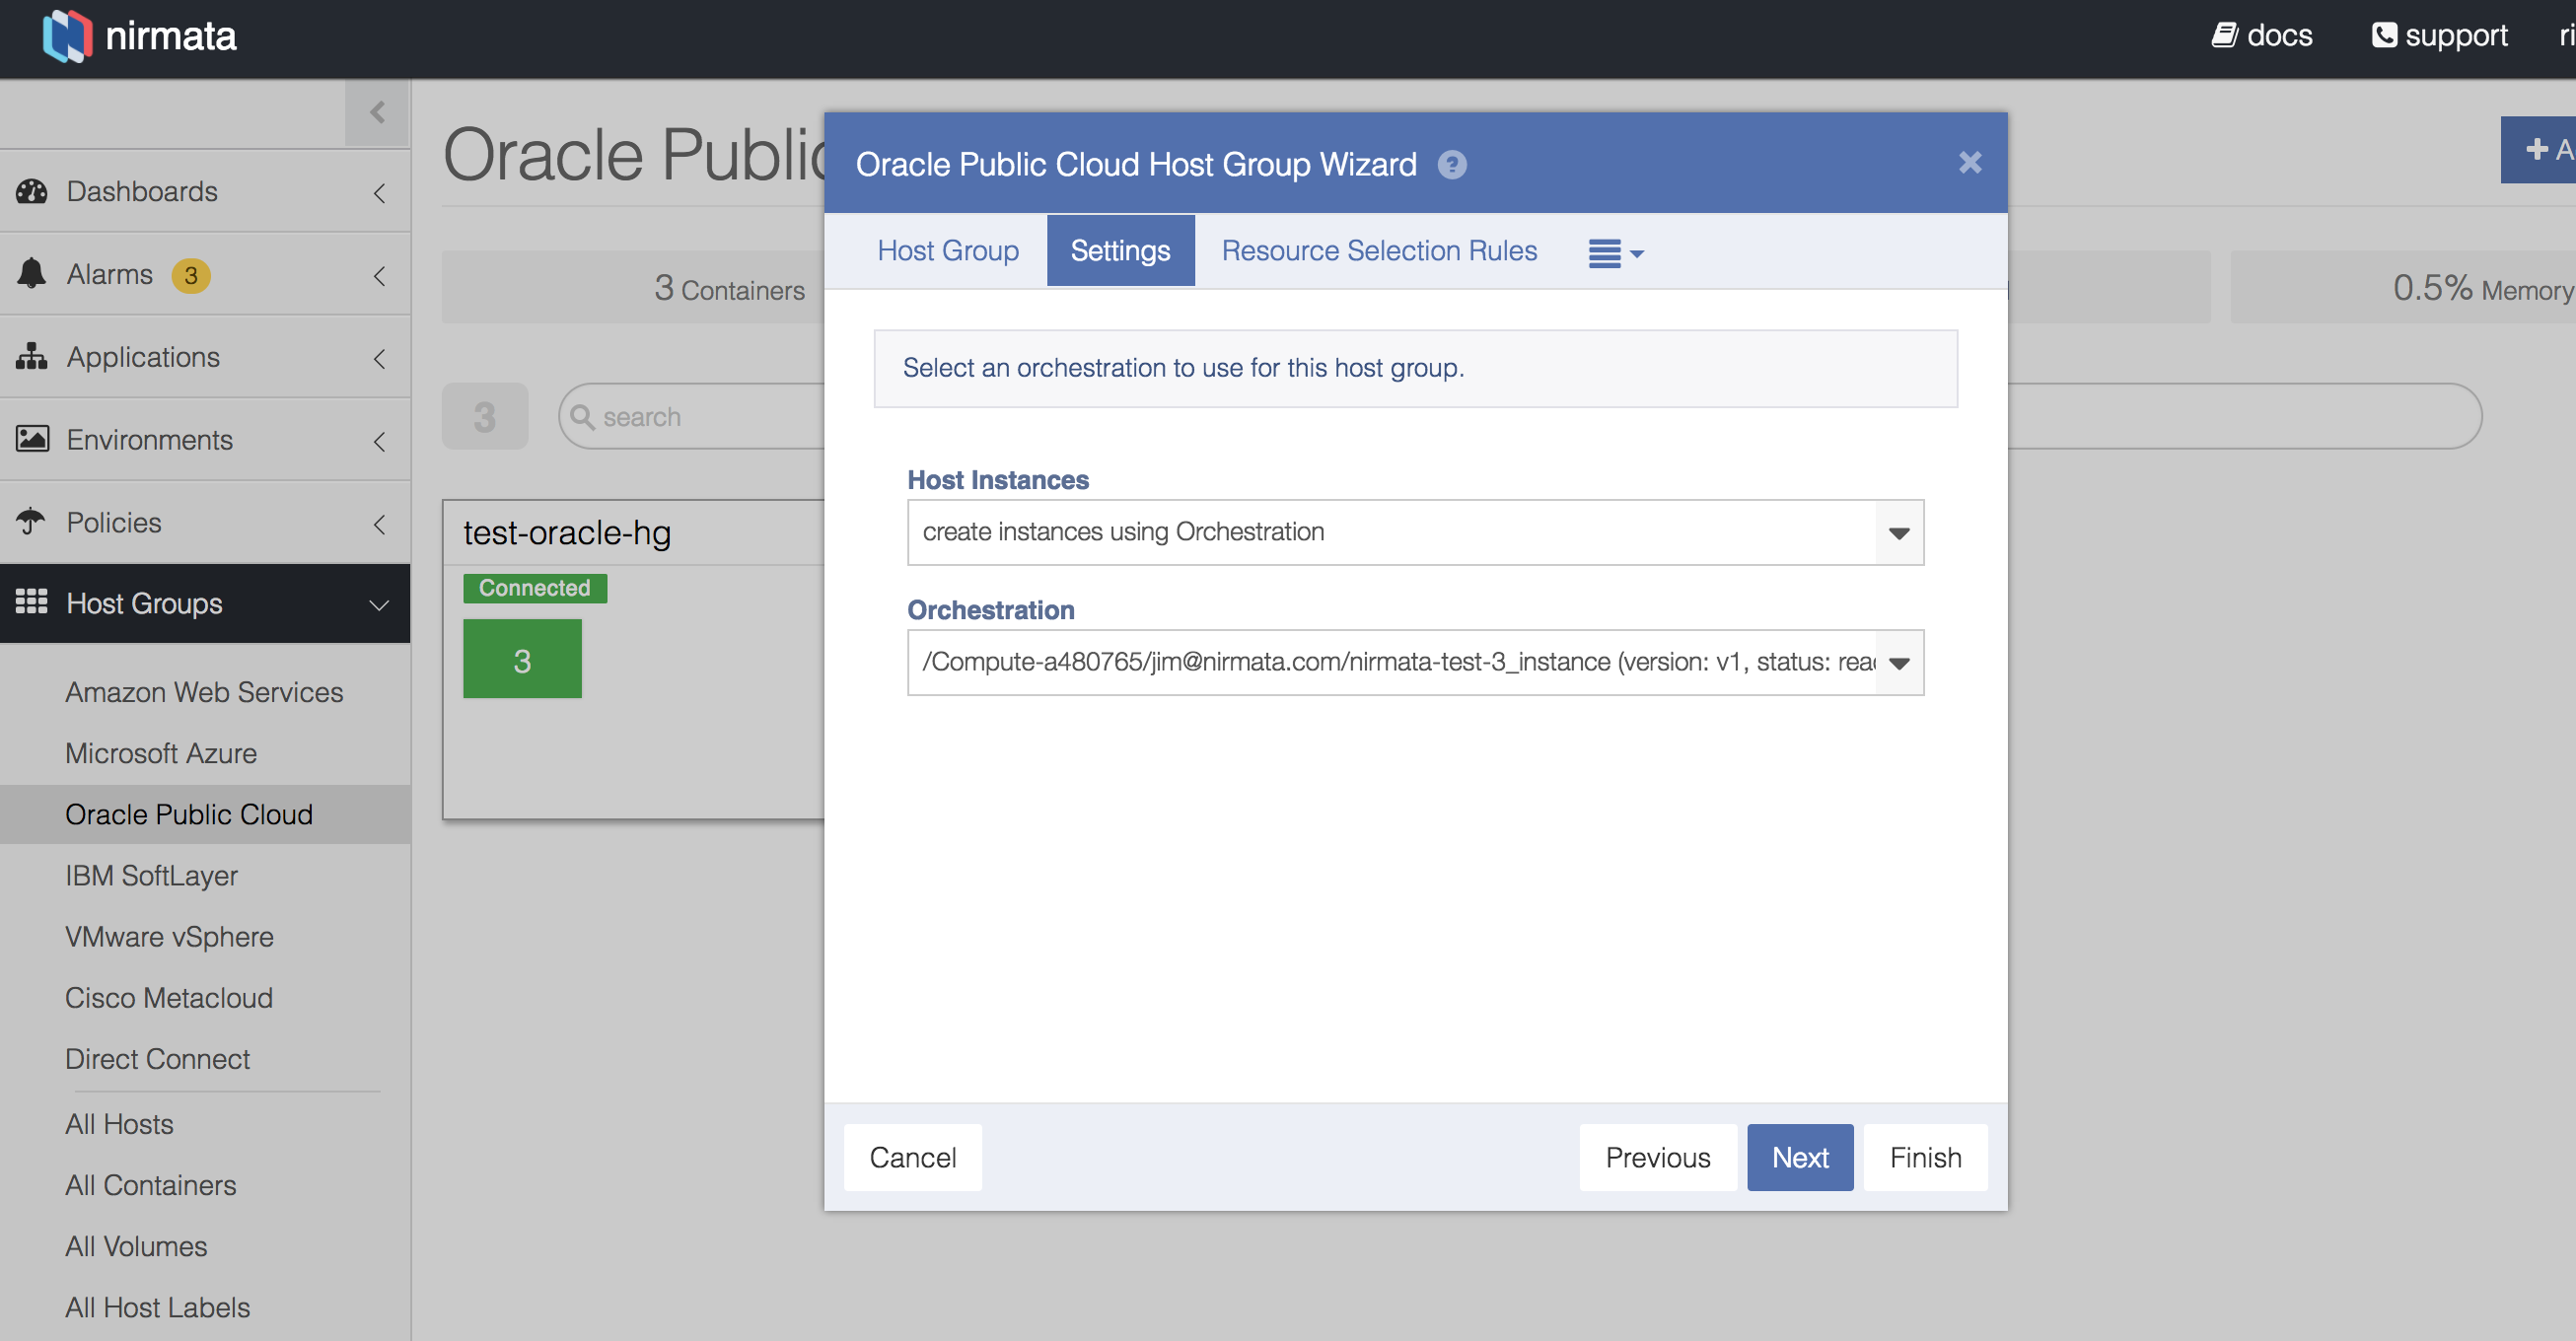Click the Dashboards gauge icon

[x=32, y=191]
